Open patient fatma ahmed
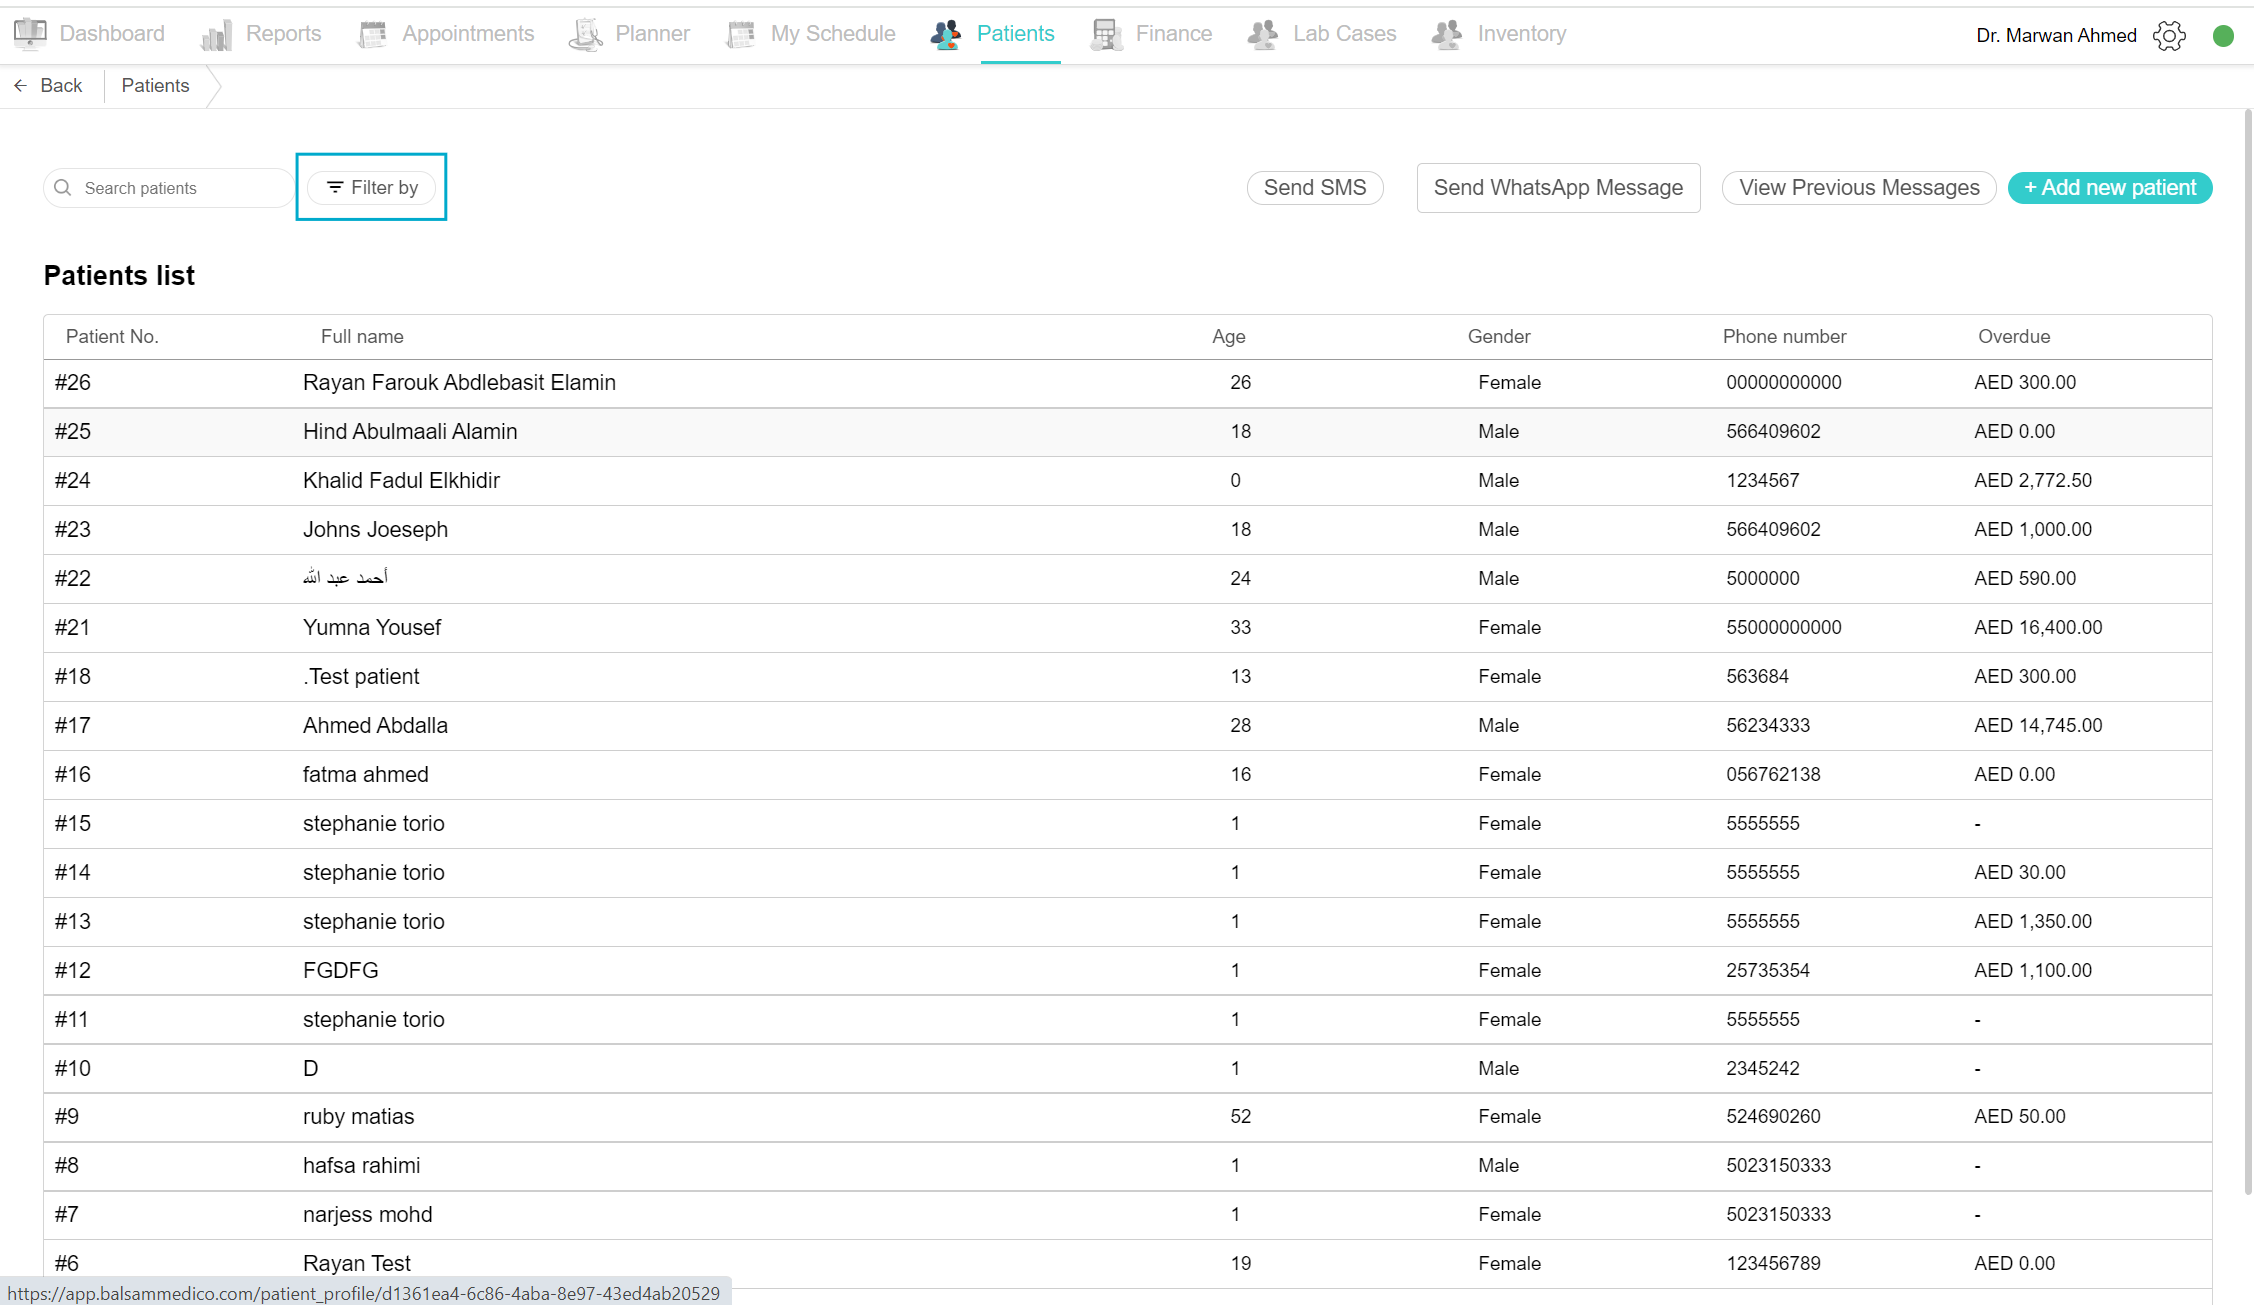2254x1305 pixels. pyautogui.click(x=365, y=775)
